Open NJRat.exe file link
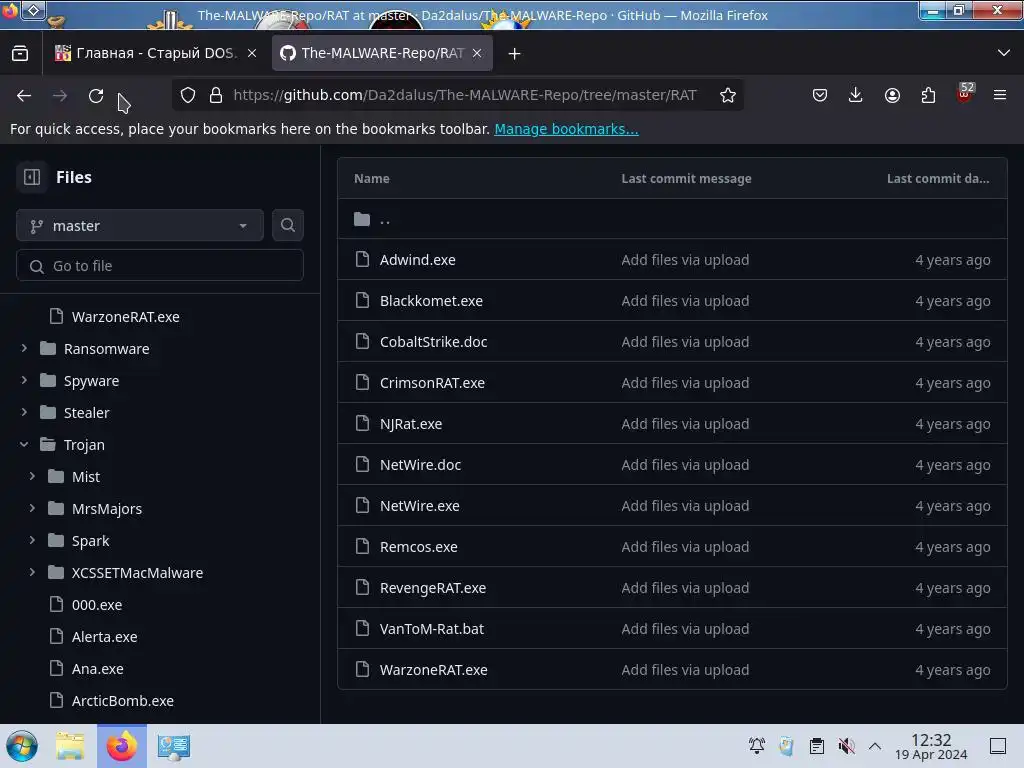This screenshot has width=1024, height=768. point(411,424)
